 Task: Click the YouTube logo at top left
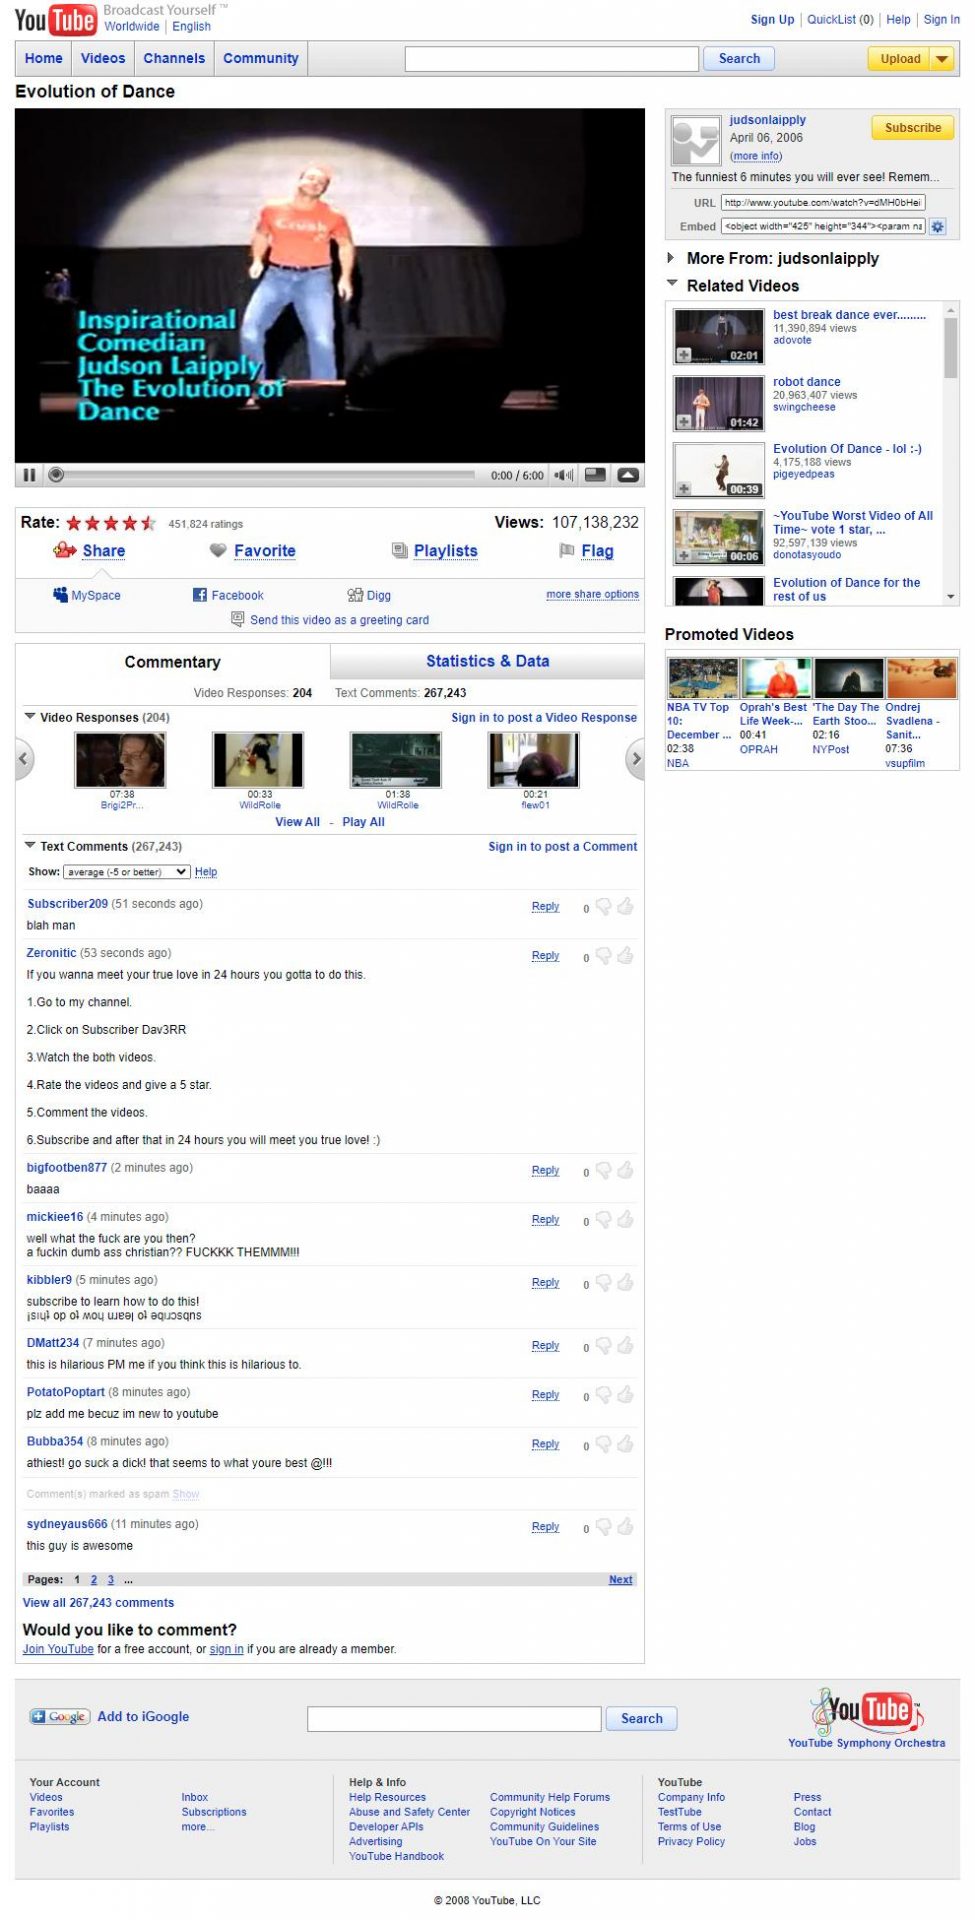pos(55,19)
